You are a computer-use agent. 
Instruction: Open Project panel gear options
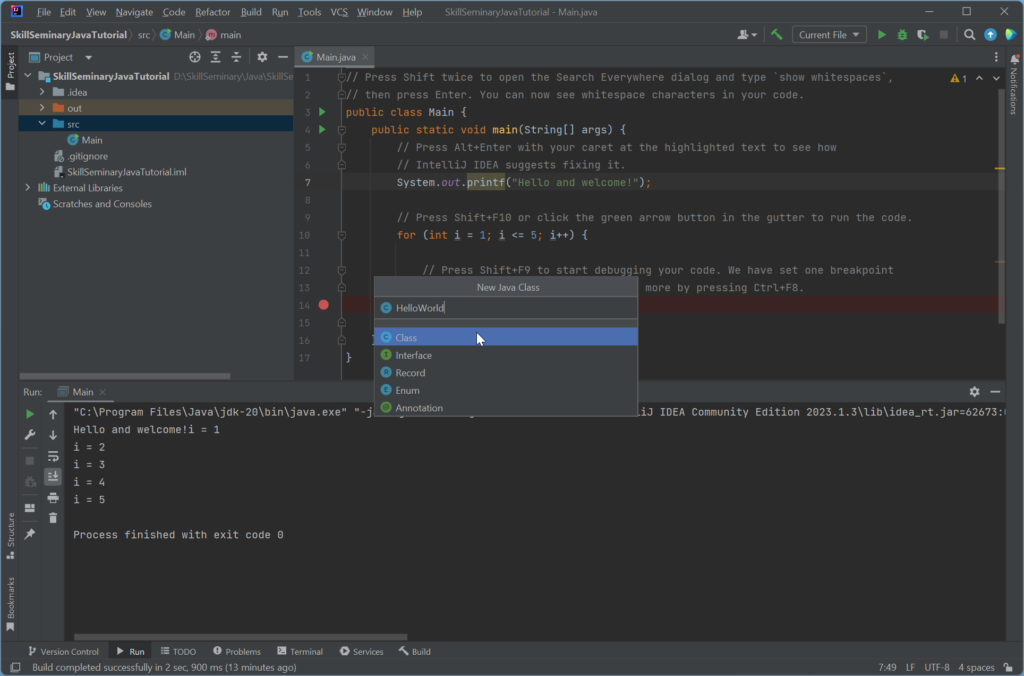(262, 57)
